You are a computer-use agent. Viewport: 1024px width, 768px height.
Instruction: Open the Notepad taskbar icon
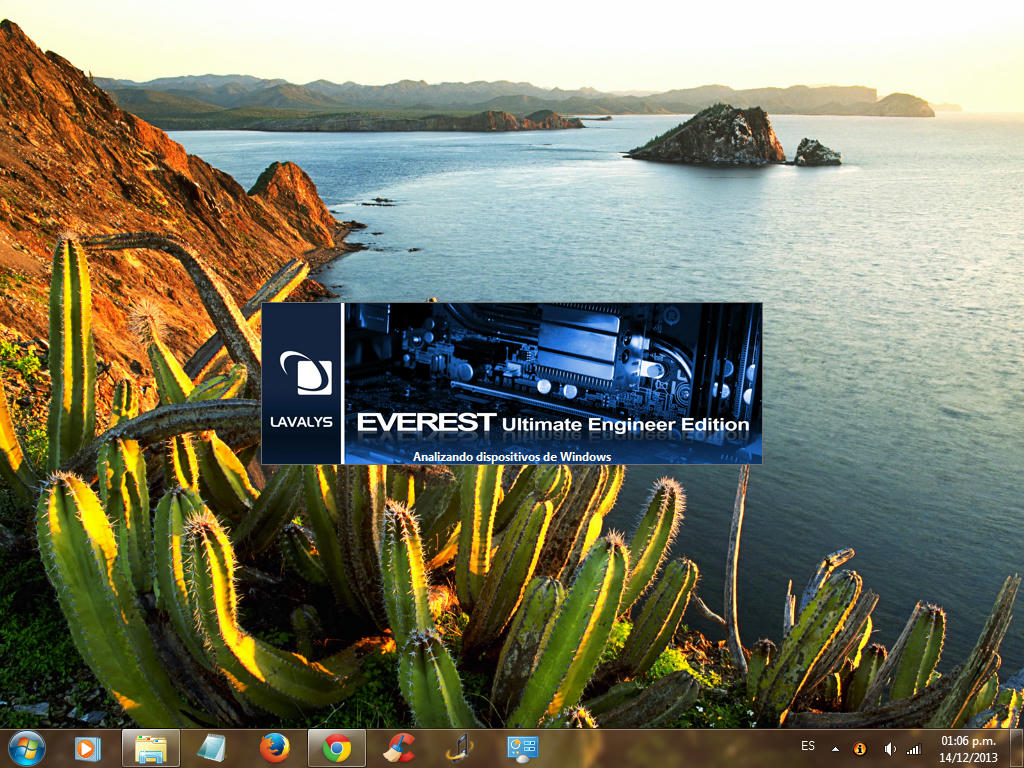[x=212, y=748]
